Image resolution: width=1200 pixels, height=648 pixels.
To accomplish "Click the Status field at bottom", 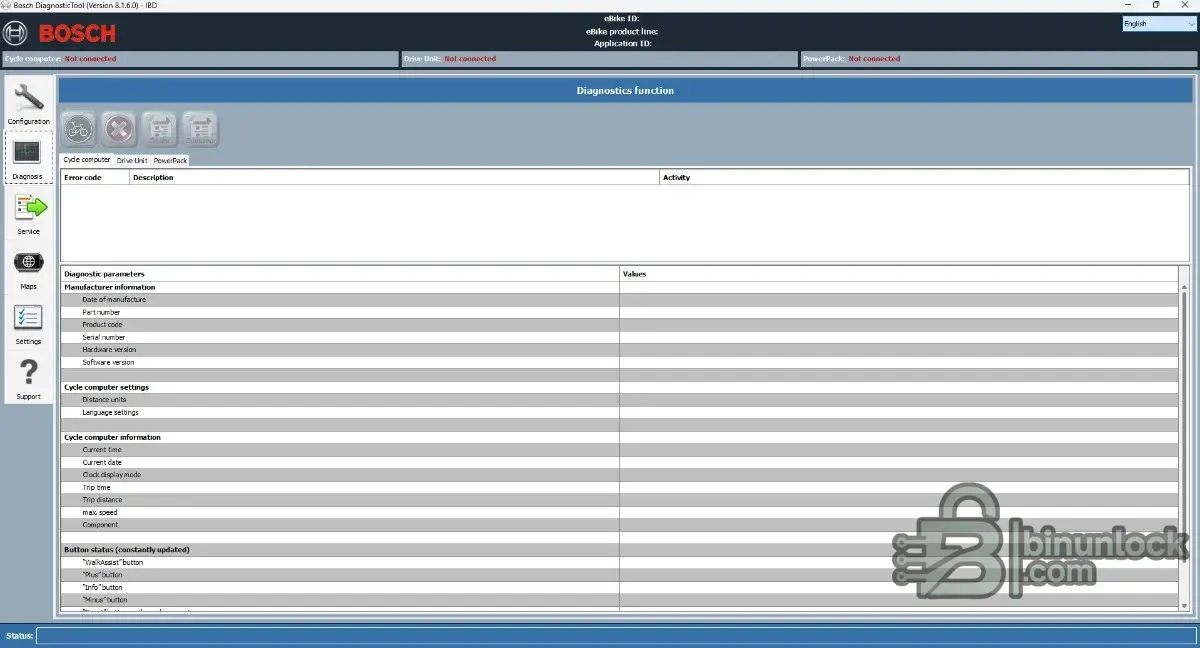I will pos(616,636).
